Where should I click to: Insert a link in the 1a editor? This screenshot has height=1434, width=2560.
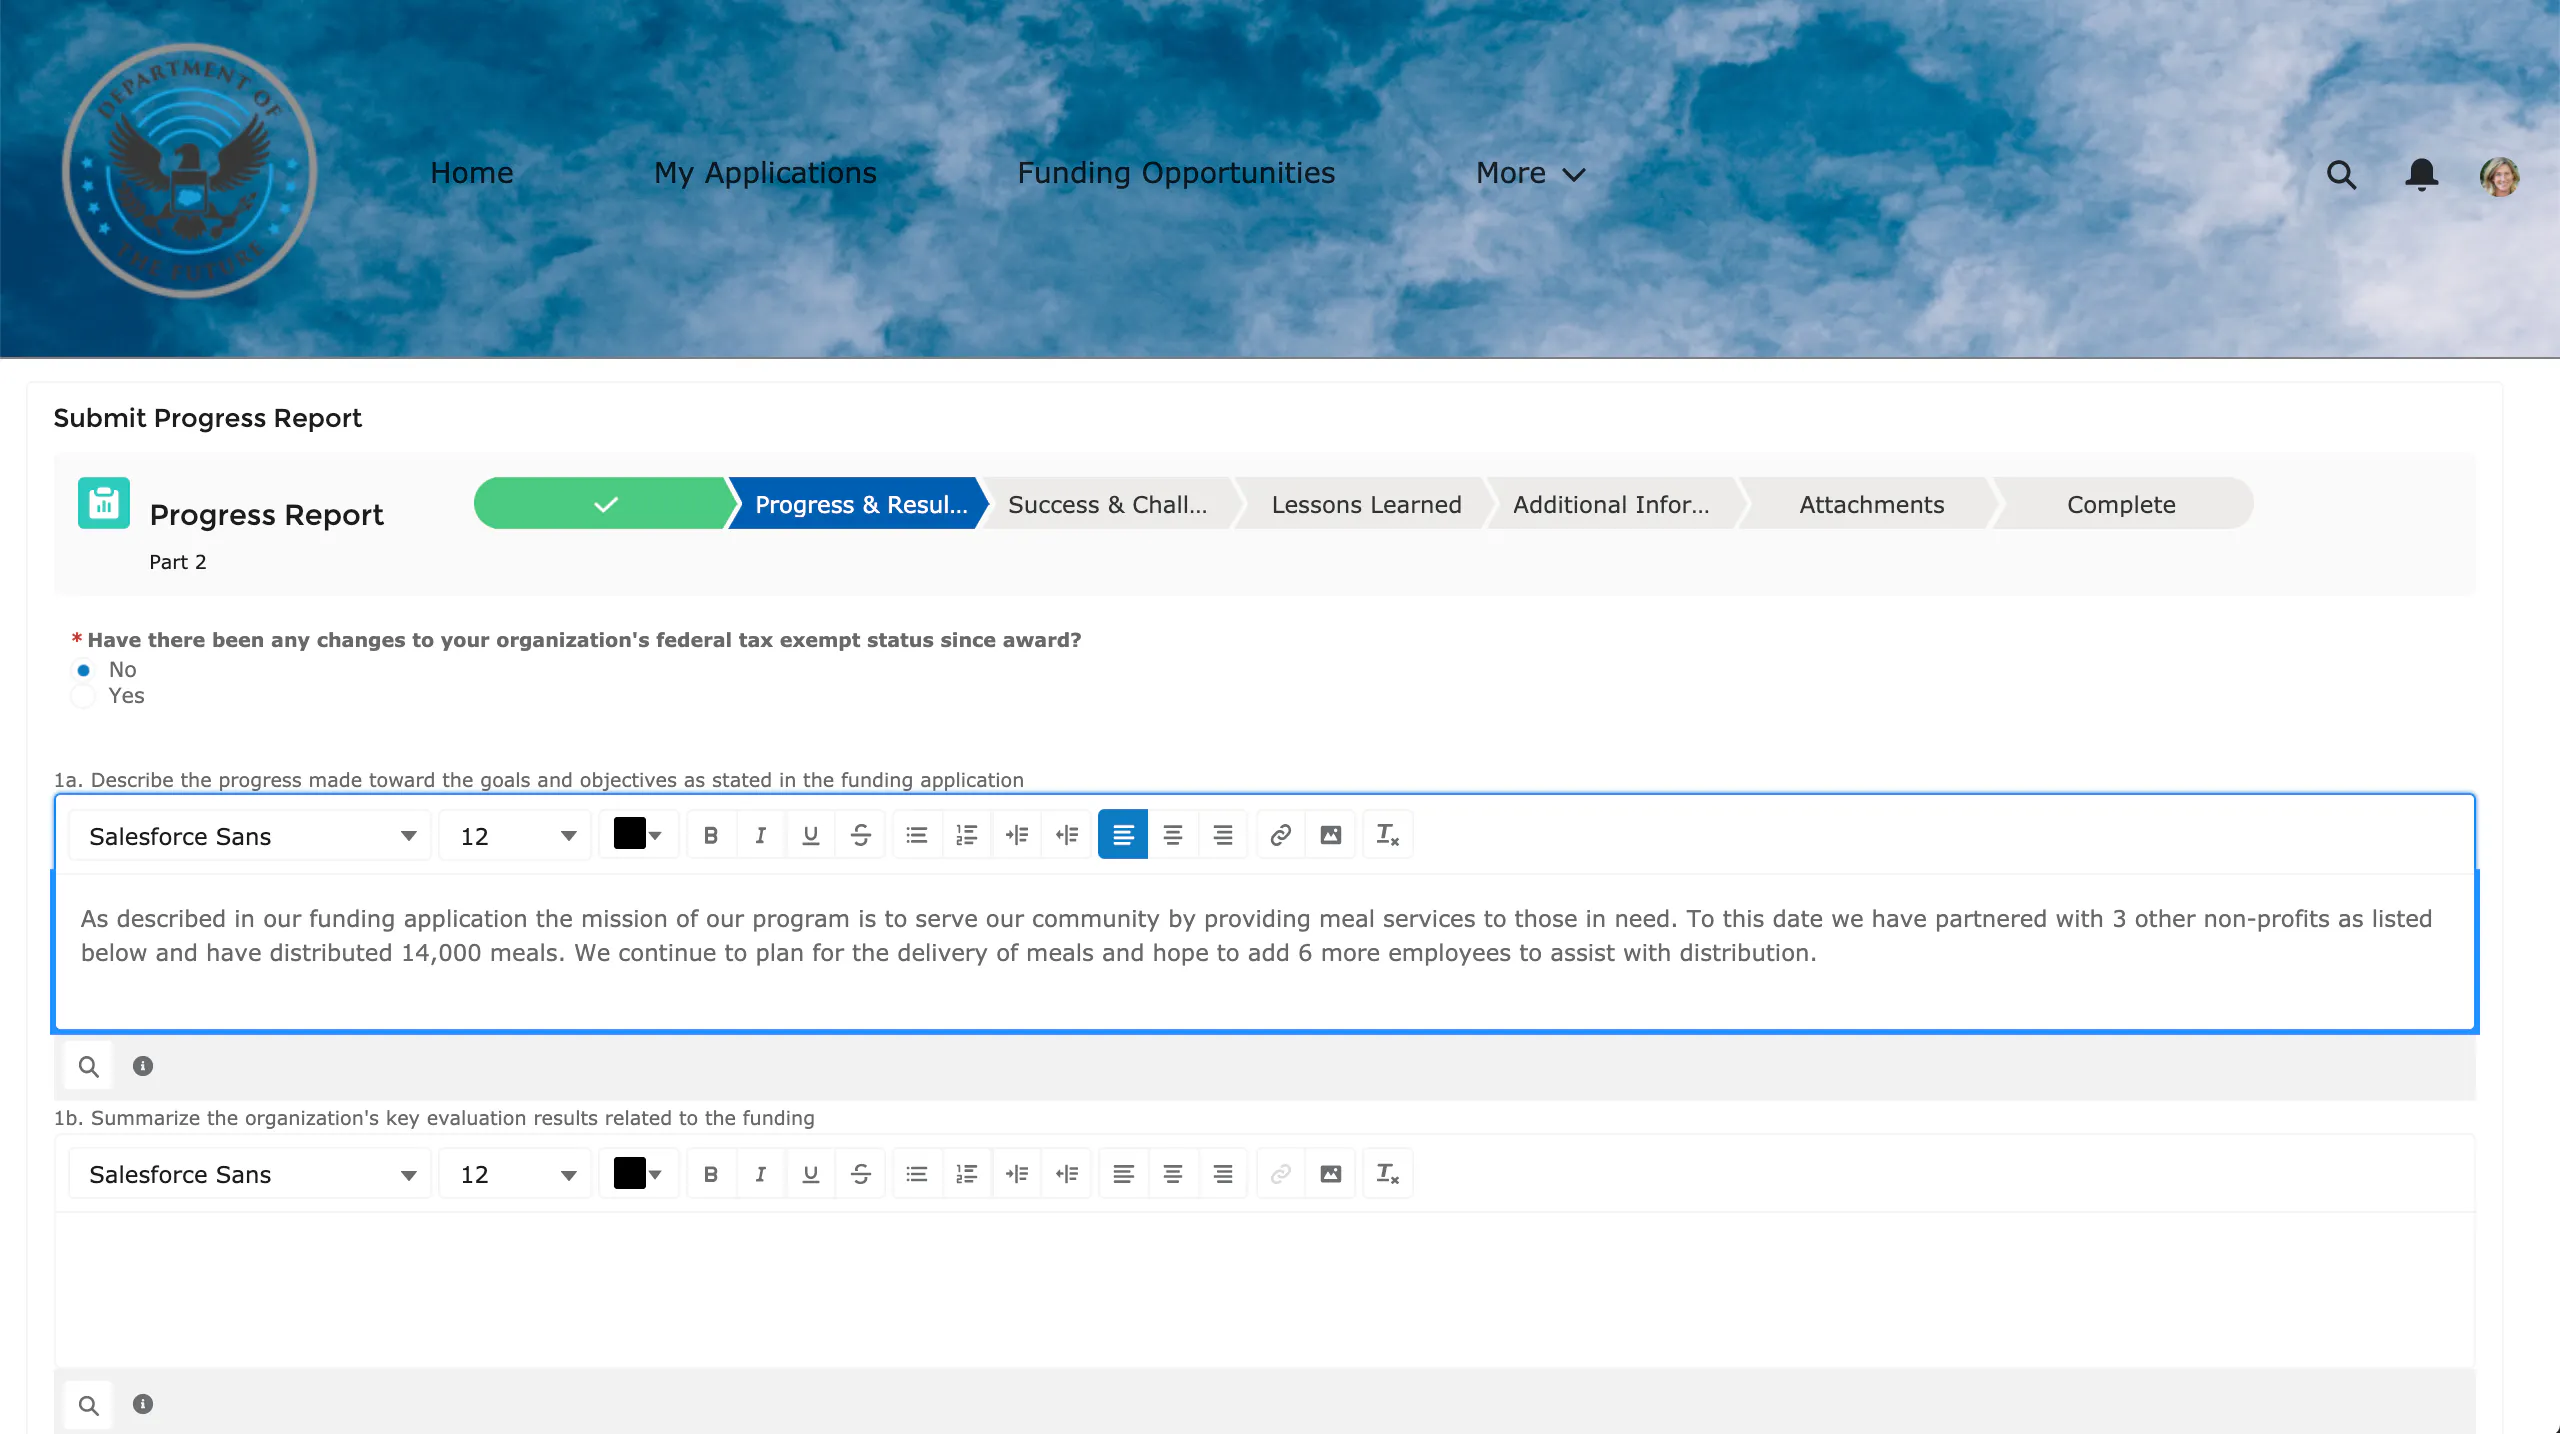pos(1280,835)
